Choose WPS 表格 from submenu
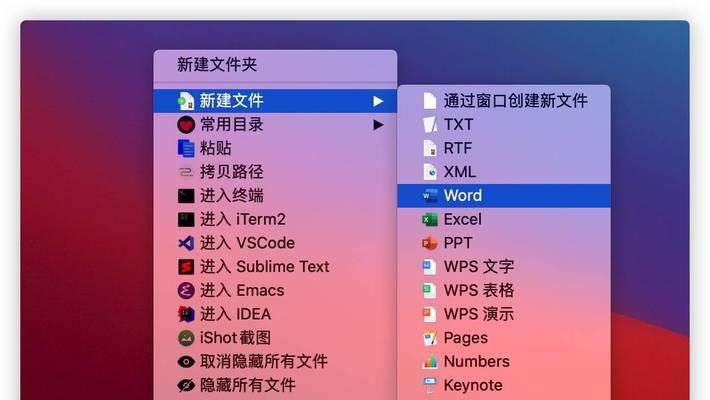The width and height of the screenshot is (710, 400). coord(504,290)
